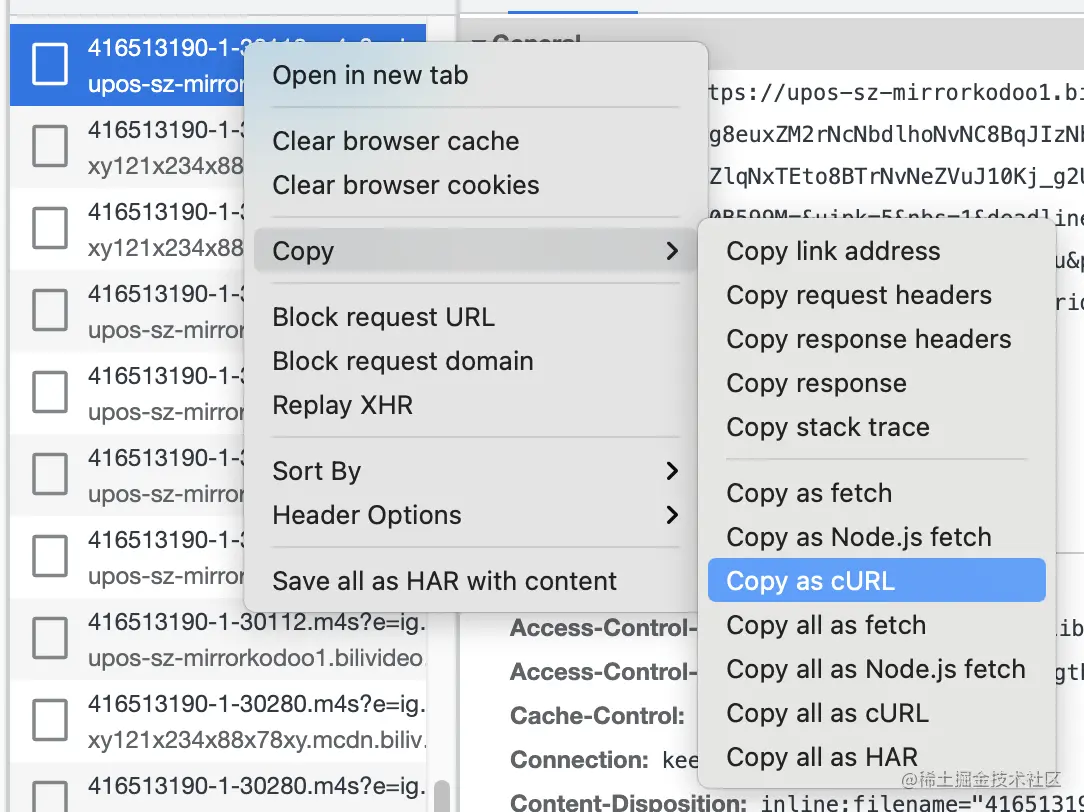Select Replay XHR
This screenshot has height=812, width=1084.
click(343, 405)
